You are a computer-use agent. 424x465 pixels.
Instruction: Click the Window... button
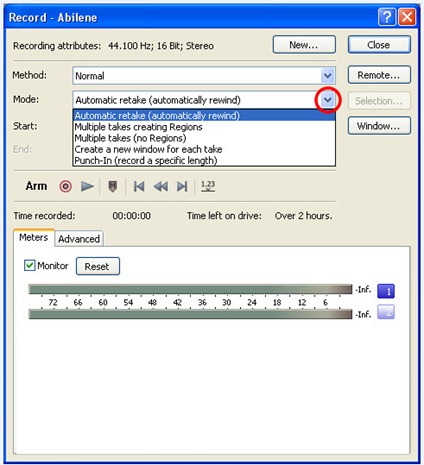click(379, 126)
